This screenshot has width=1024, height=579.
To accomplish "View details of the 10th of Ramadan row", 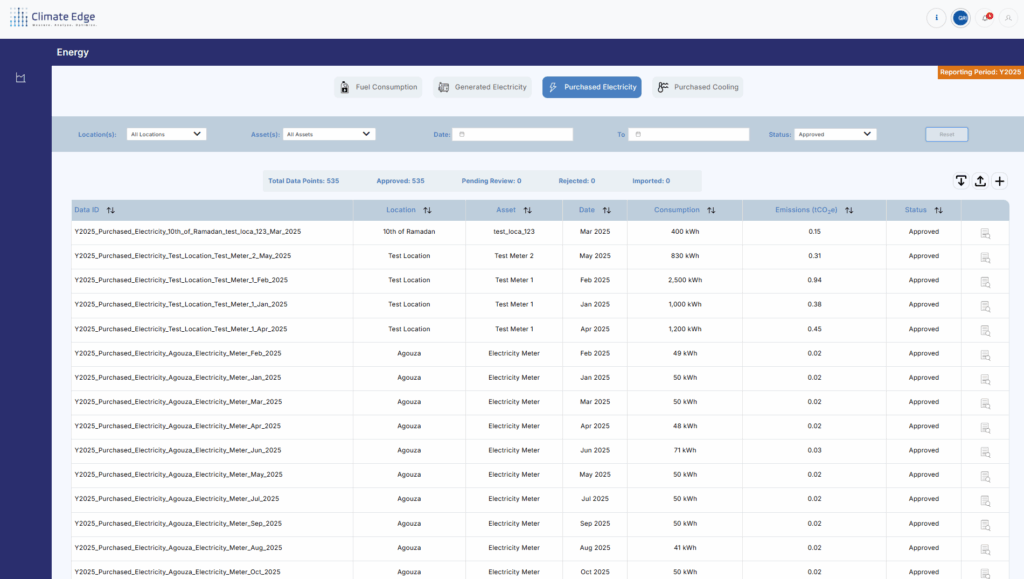I will tap(984, 232).
